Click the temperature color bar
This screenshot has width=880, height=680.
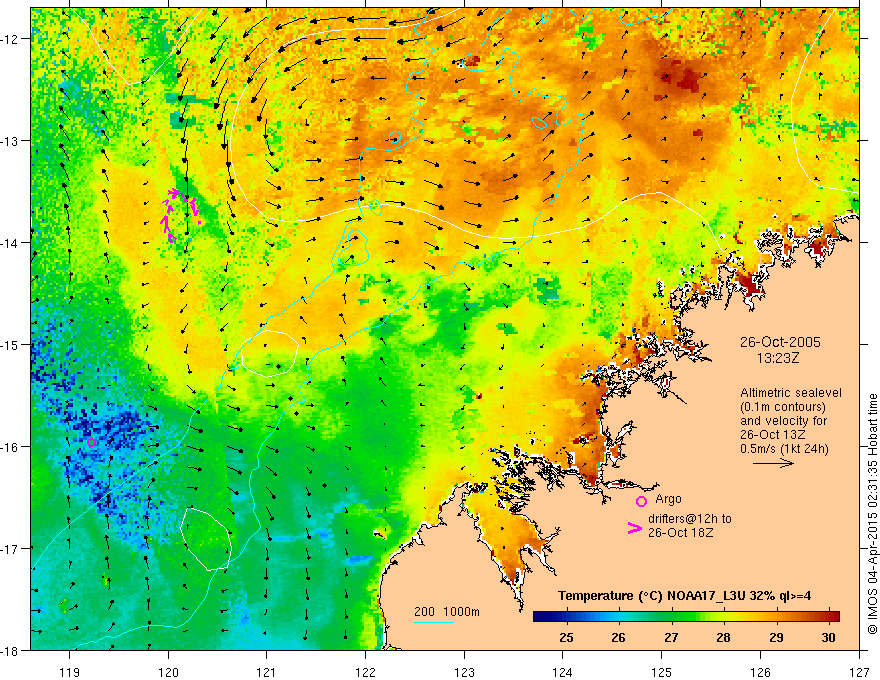[686, 616]
